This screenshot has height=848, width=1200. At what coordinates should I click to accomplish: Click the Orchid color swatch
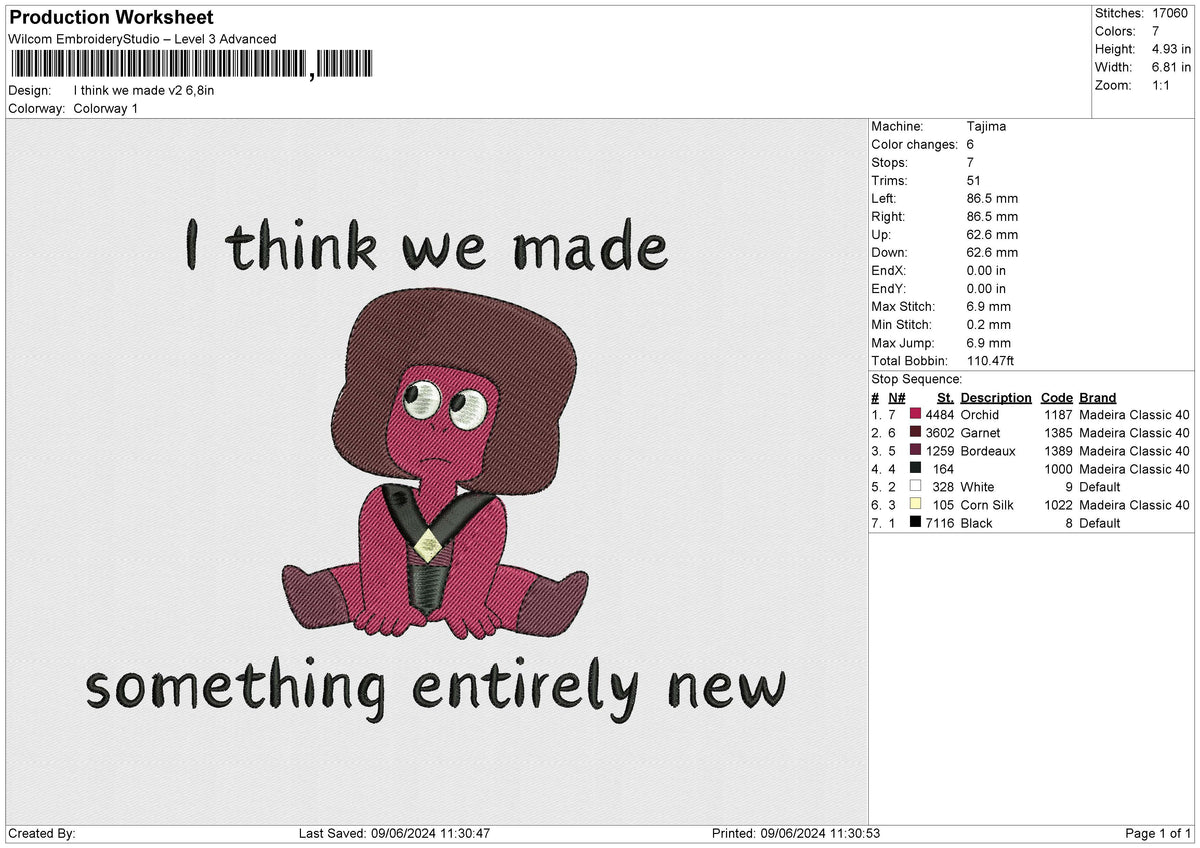[x=915, y=415]
